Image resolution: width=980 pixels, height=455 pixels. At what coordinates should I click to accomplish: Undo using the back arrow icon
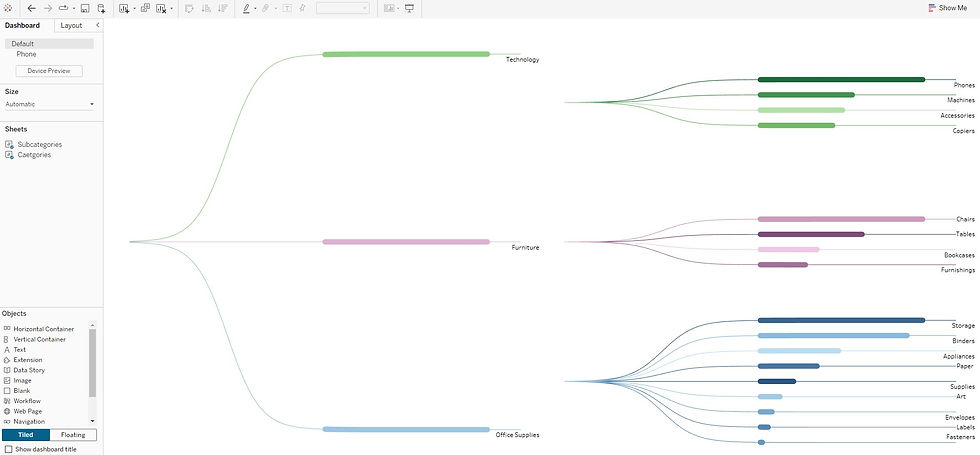[x=32, y=8]
